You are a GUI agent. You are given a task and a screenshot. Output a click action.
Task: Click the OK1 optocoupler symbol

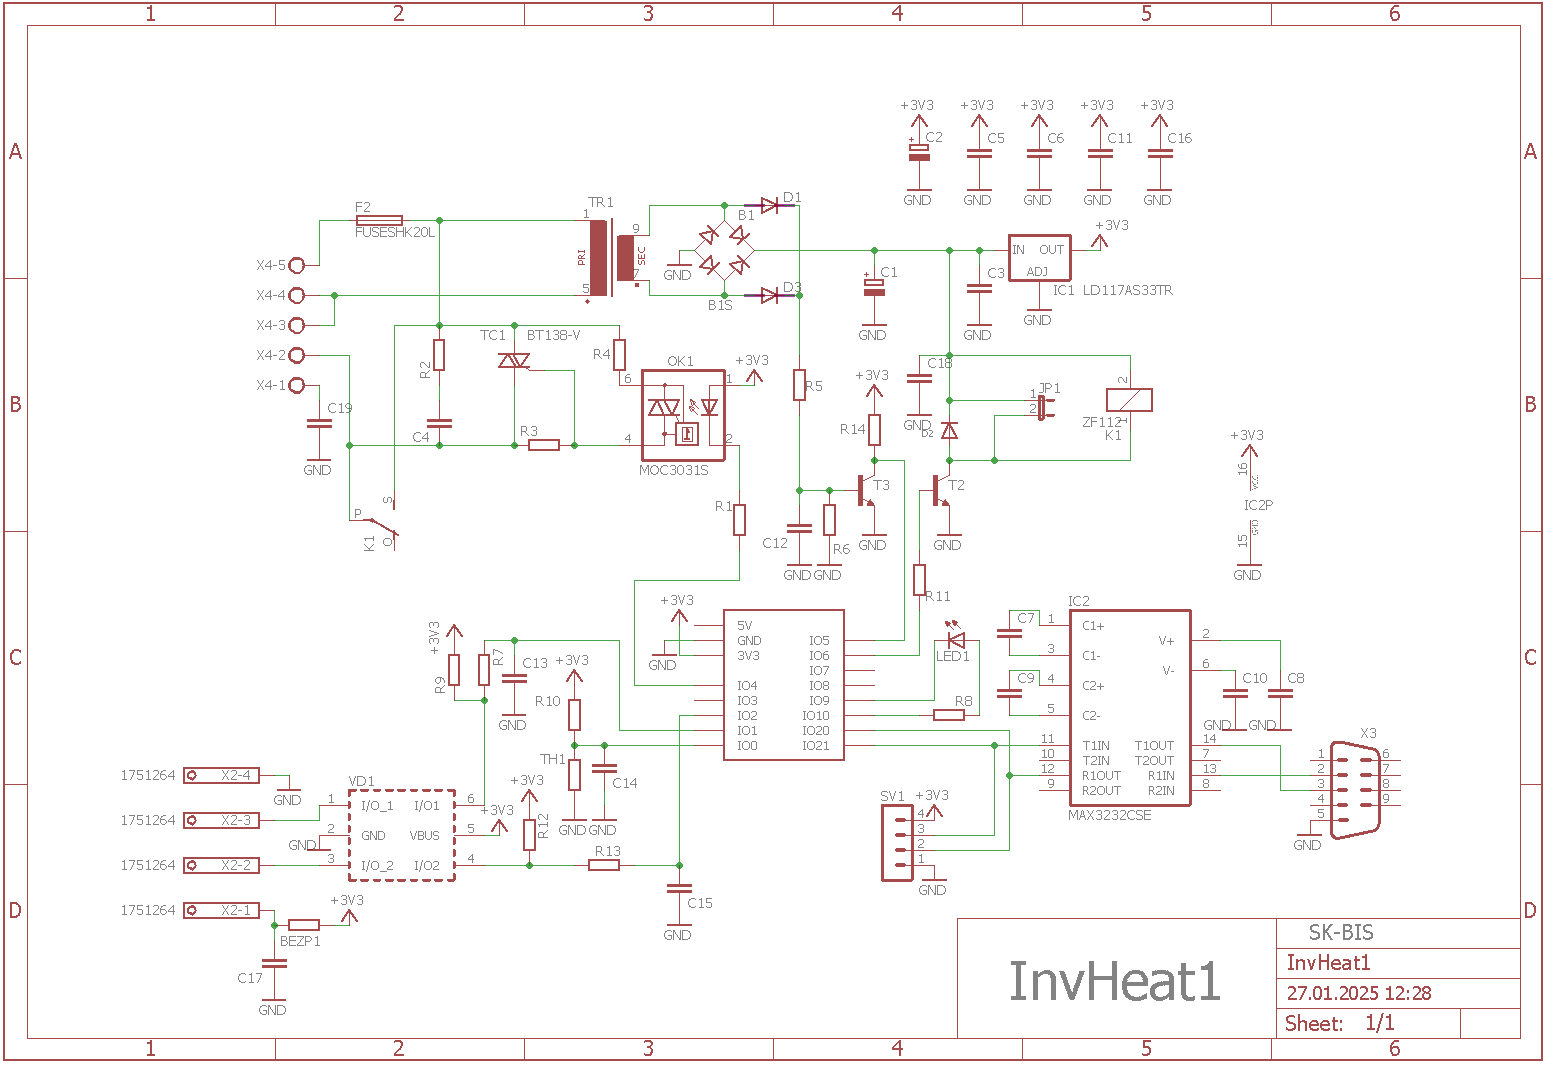683,415
